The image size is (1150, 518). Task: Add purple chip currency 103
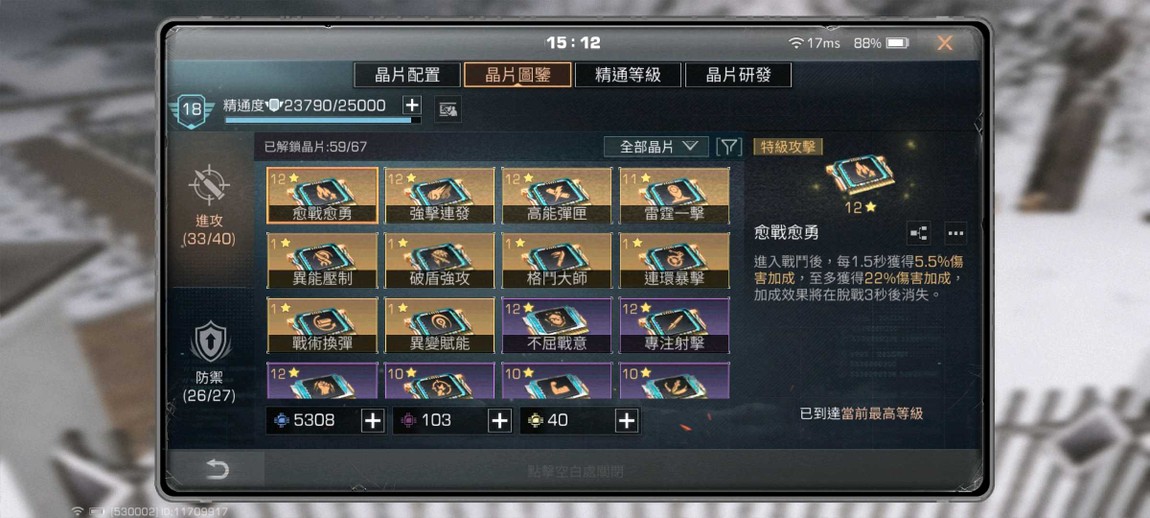[499, 420]
